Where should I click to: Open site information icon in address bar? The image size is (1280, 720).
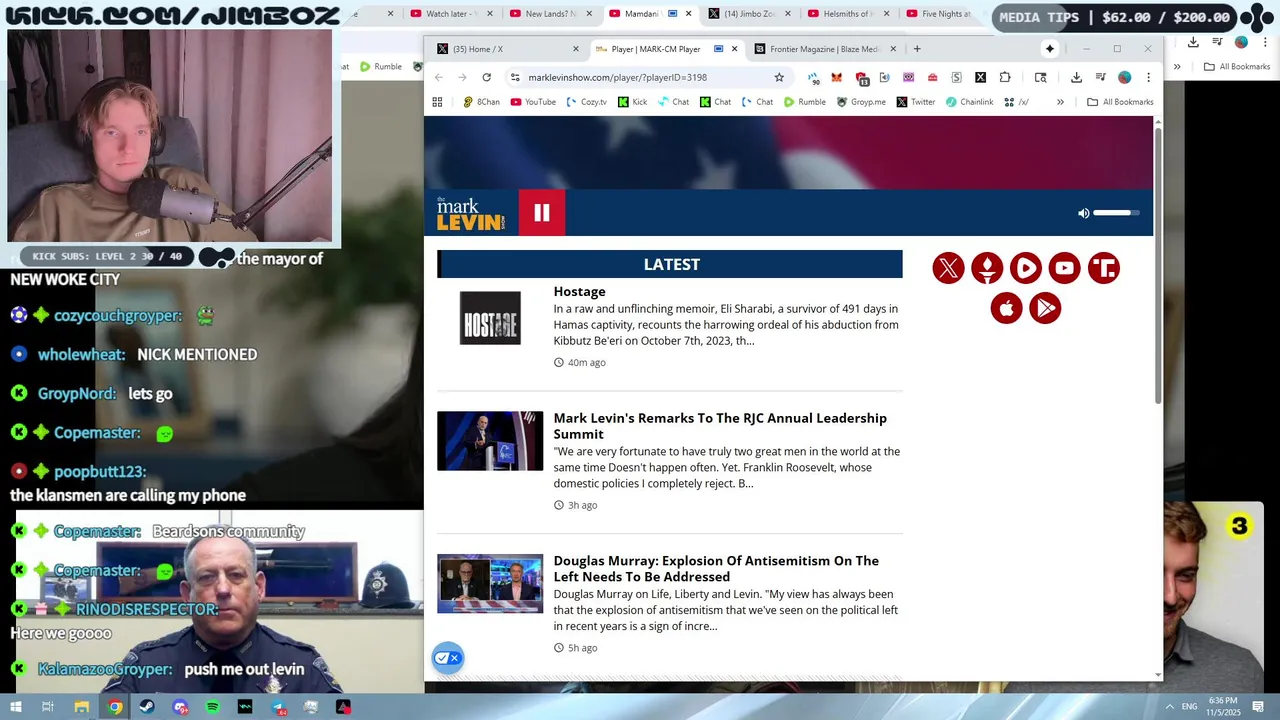tap(515, 77)
